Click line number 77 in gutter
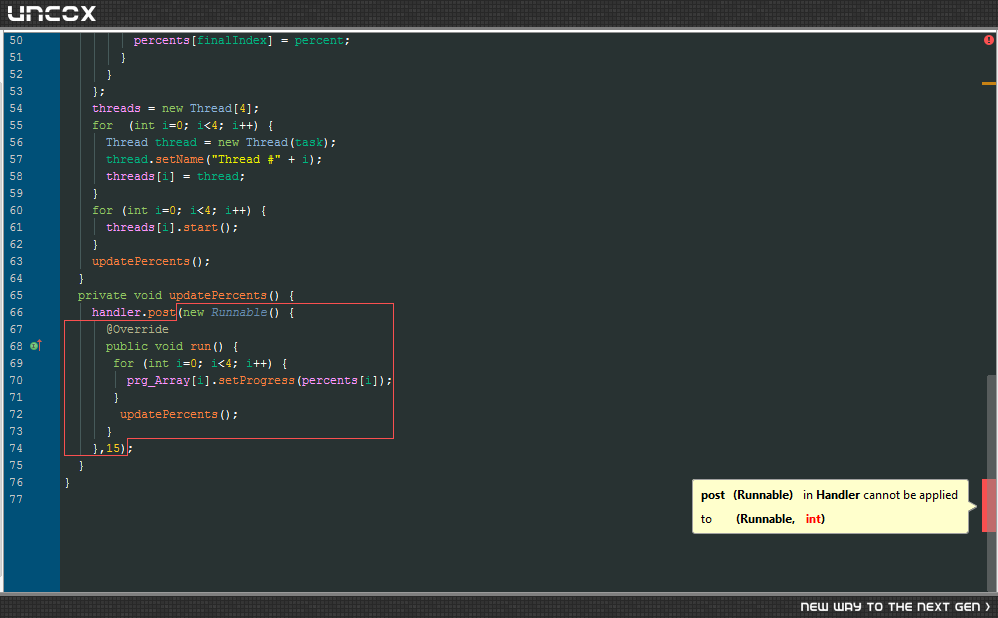This screenshot has width=998, height=618. tap(16, 499)
